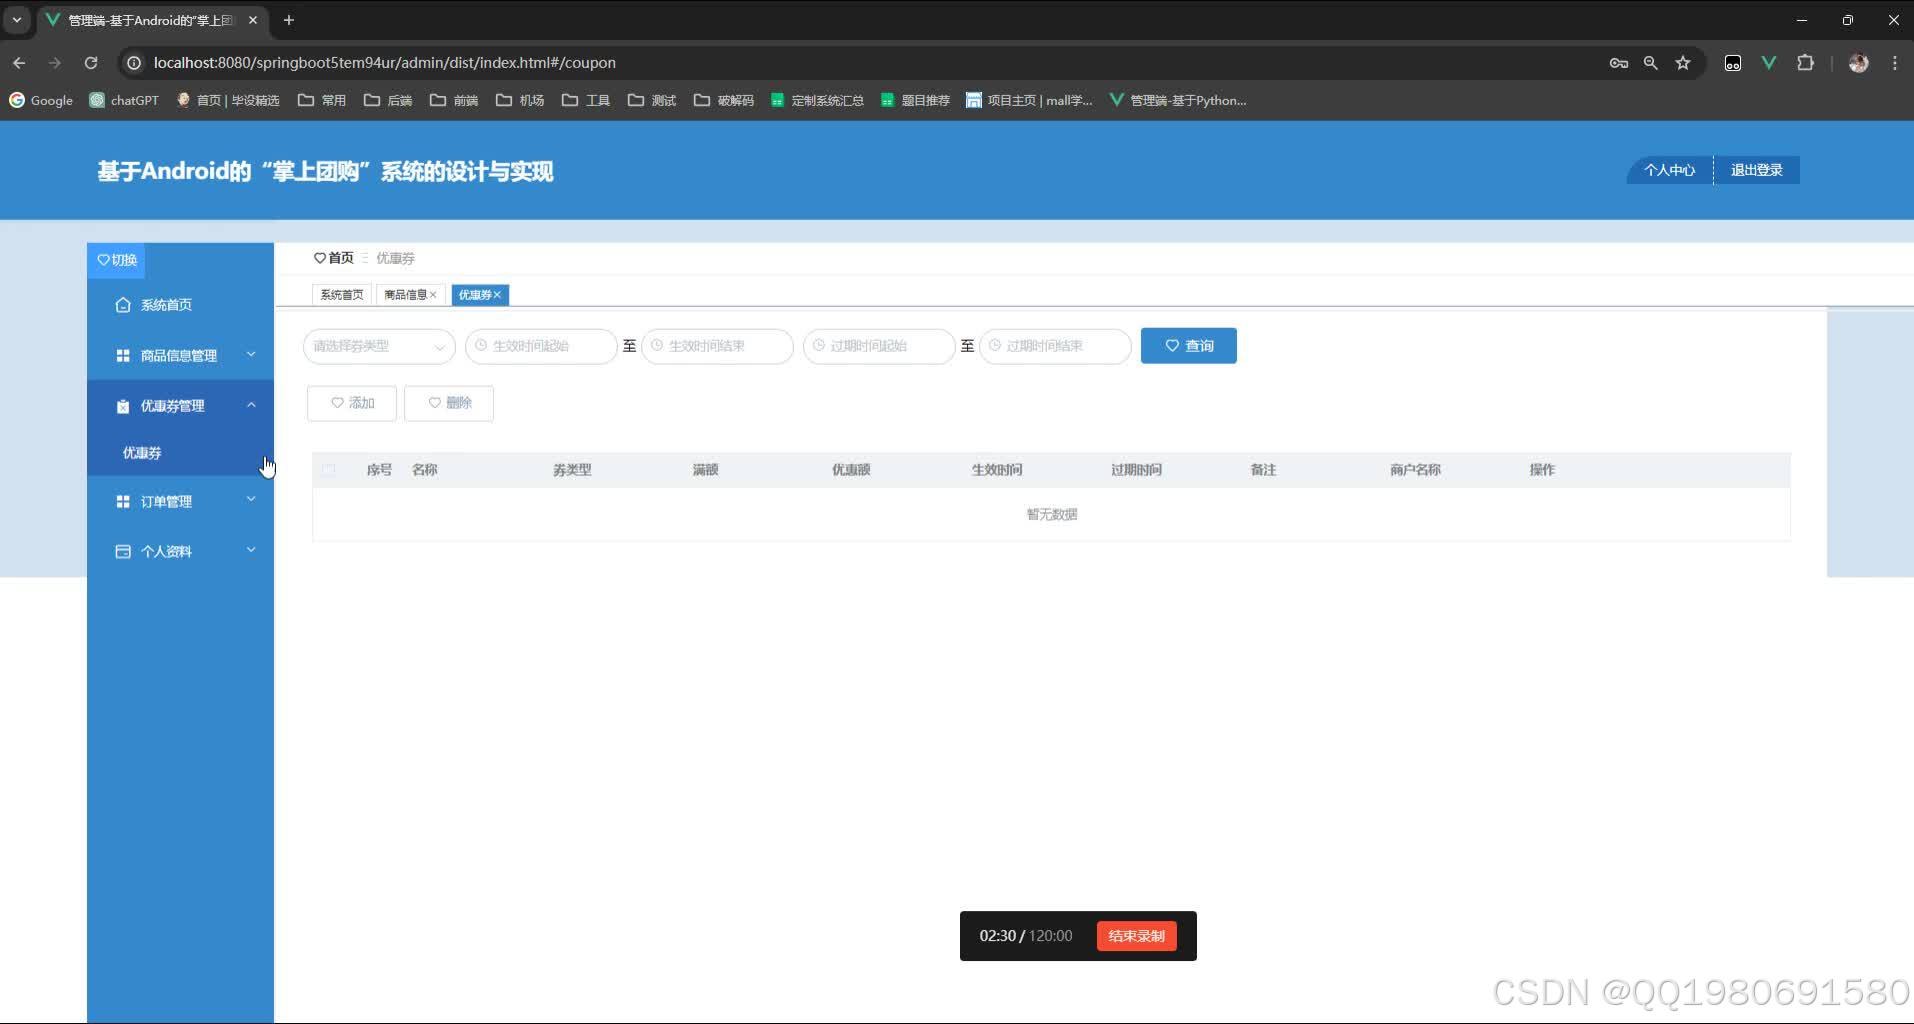The height and width of the screenshot is (1024, 1914).
Task: Switch to the 系统首页 page tab
Action: [342, 295]
